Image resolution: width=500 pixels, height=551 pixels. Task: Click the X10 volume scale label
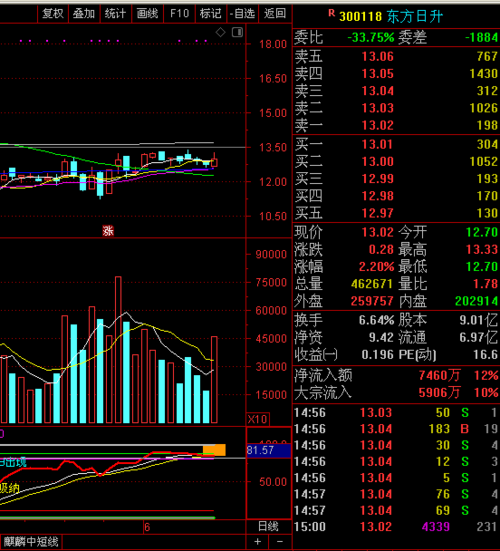pos(258,419)
